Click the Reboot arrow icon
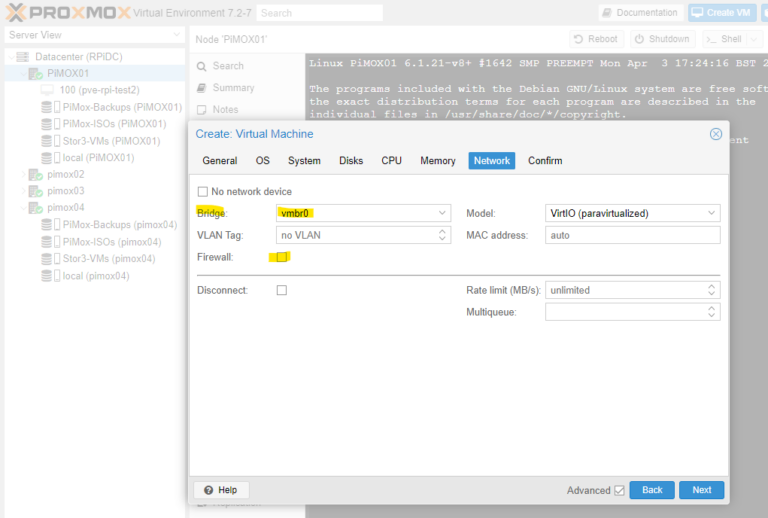 [x=578, y=39]
